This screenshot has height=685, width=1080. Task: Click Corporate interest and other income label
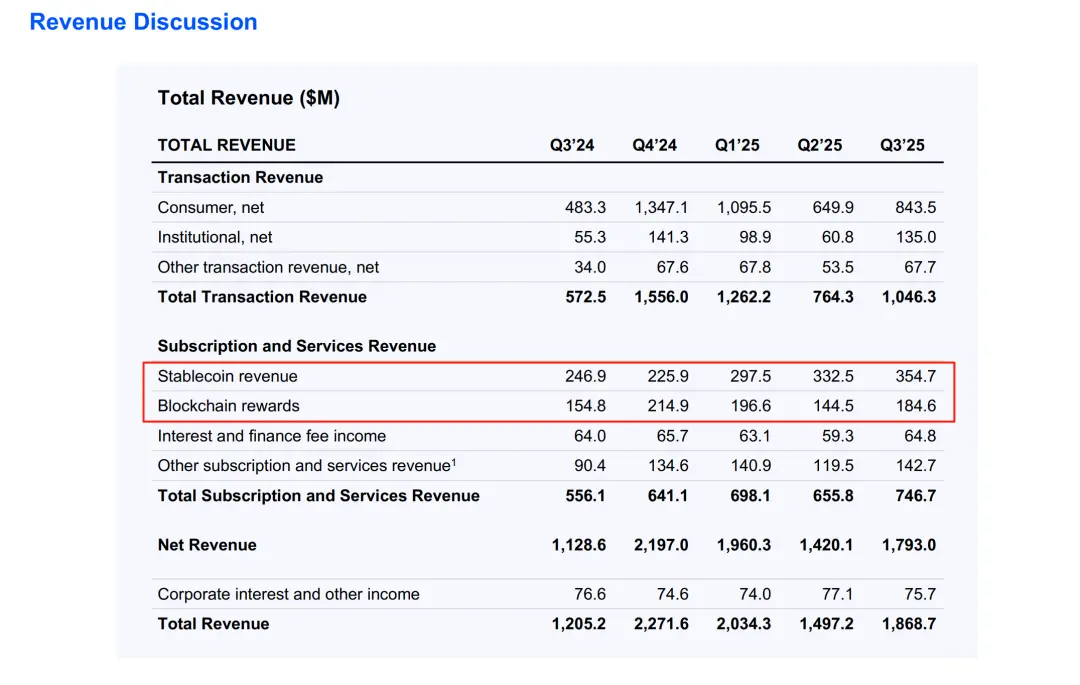(x=288, y=594)
